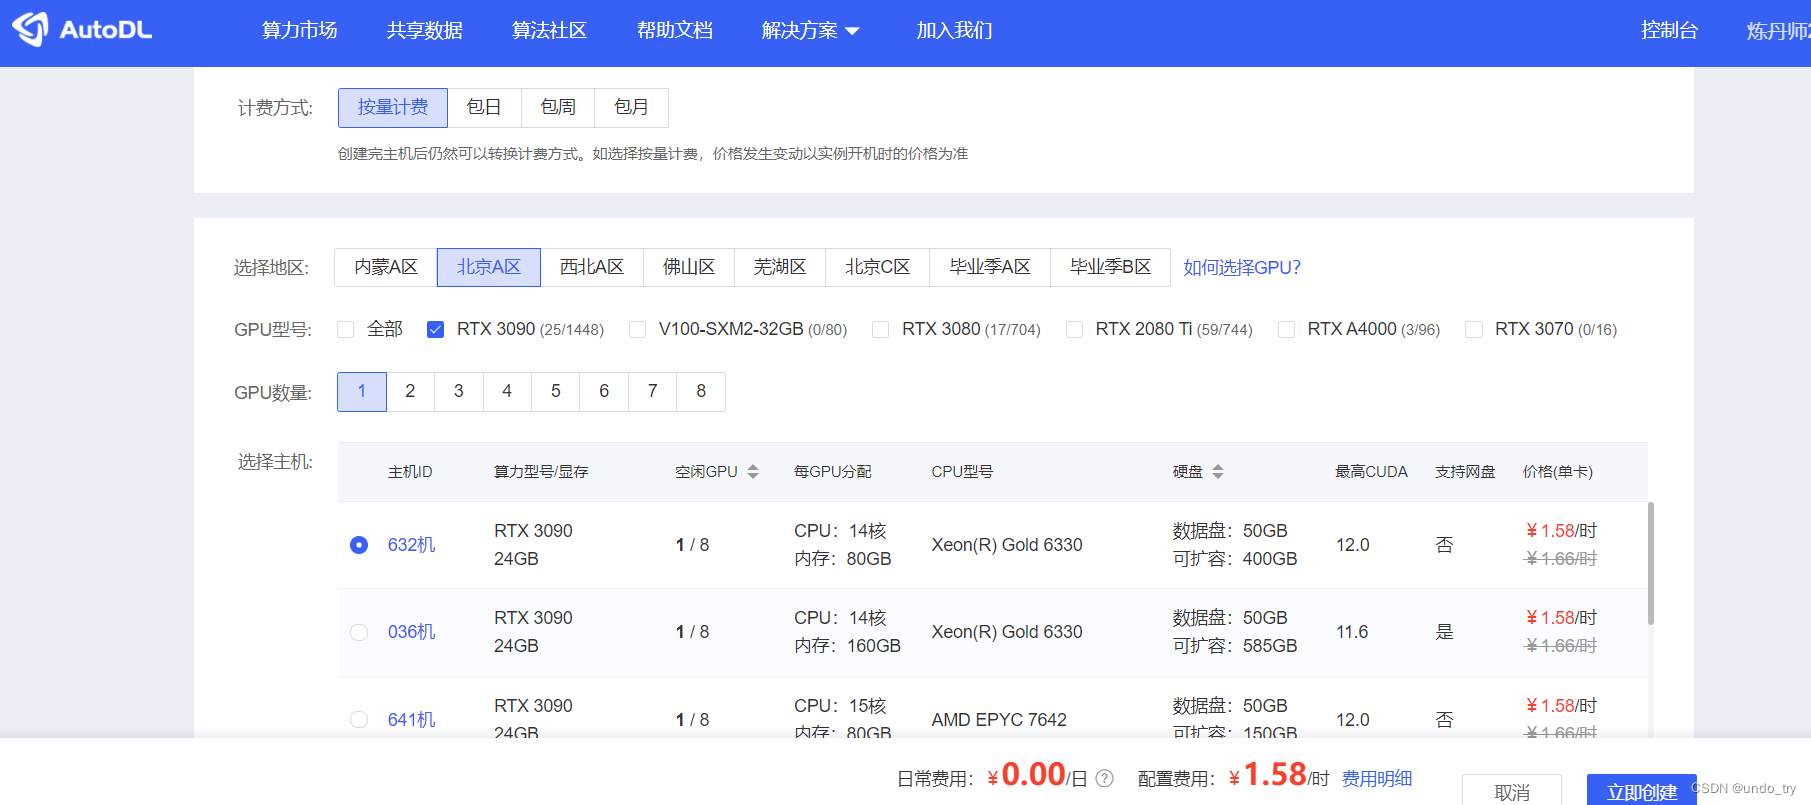
Task: Uncheck RTX 3090 checkbox
Action: coord(435,329)
